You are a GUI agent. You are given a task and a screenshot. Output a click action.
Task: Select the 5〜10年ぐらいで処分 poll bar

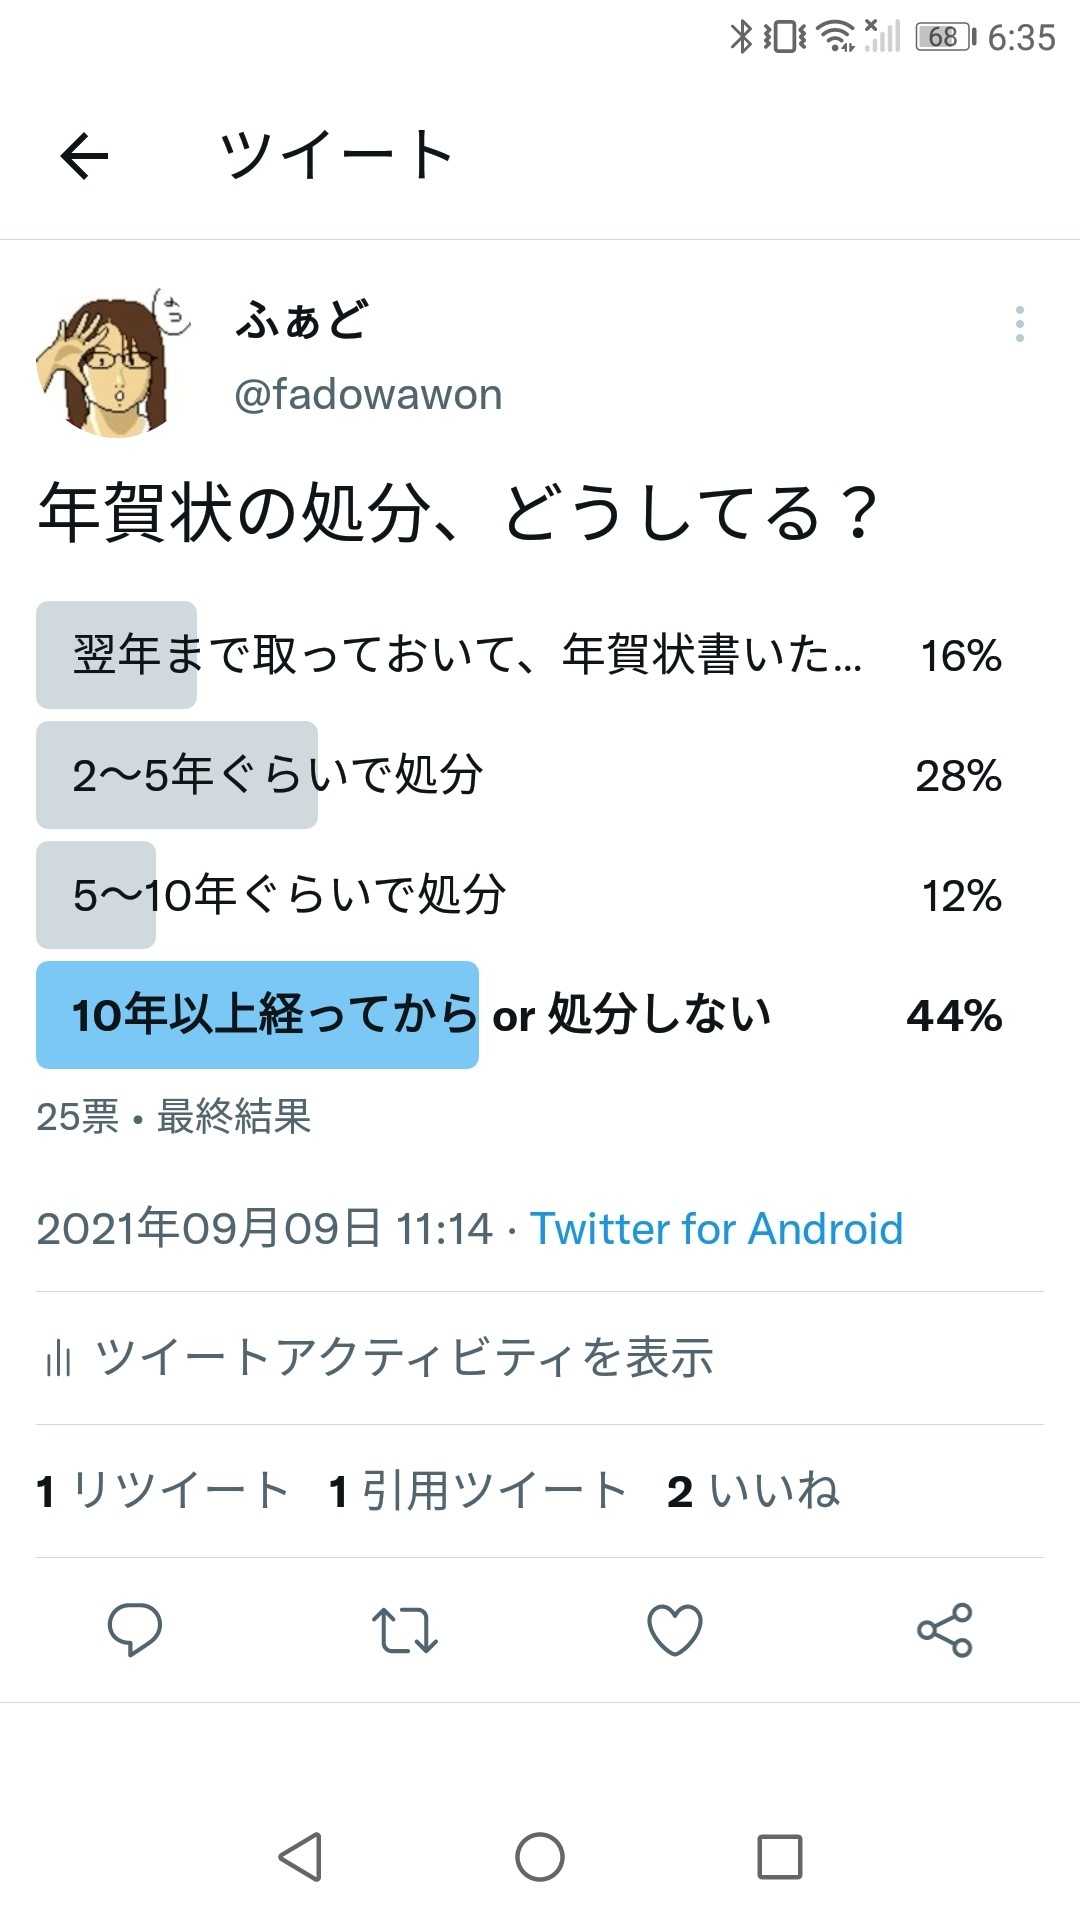coord(520,895)
